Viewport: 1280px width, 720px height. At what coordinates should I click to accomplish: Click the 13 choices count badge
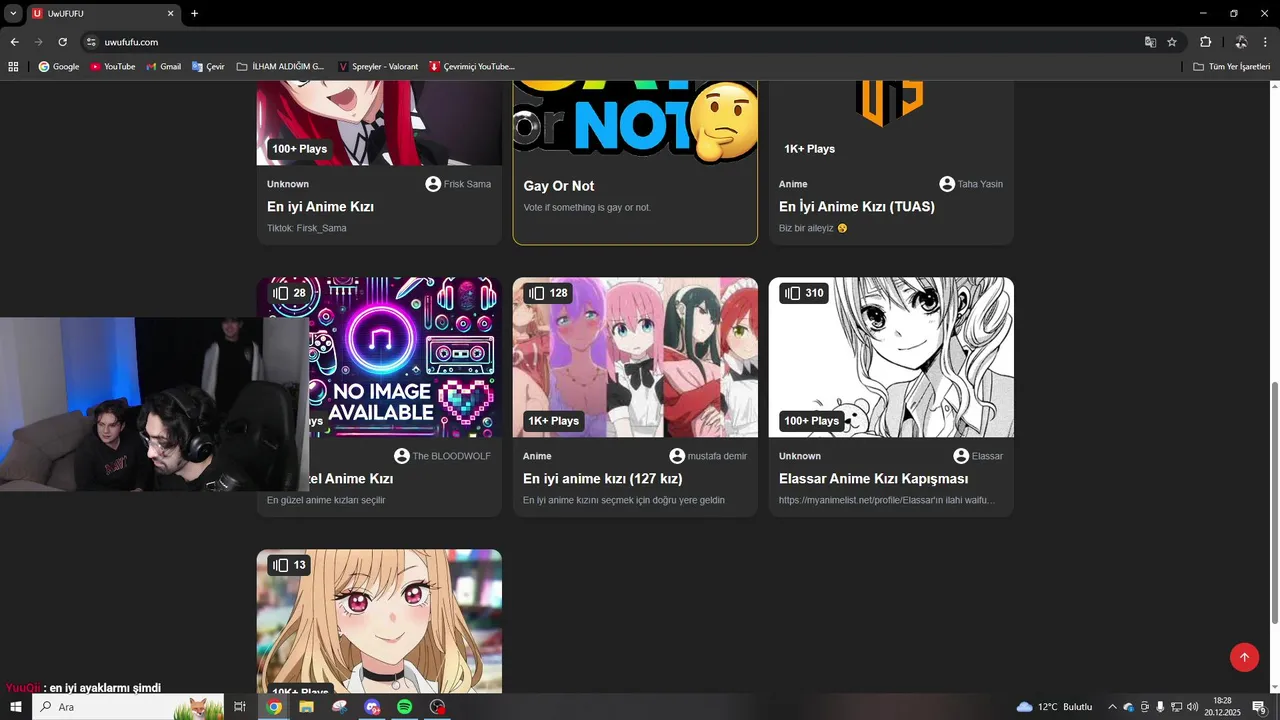pos(289,565)
